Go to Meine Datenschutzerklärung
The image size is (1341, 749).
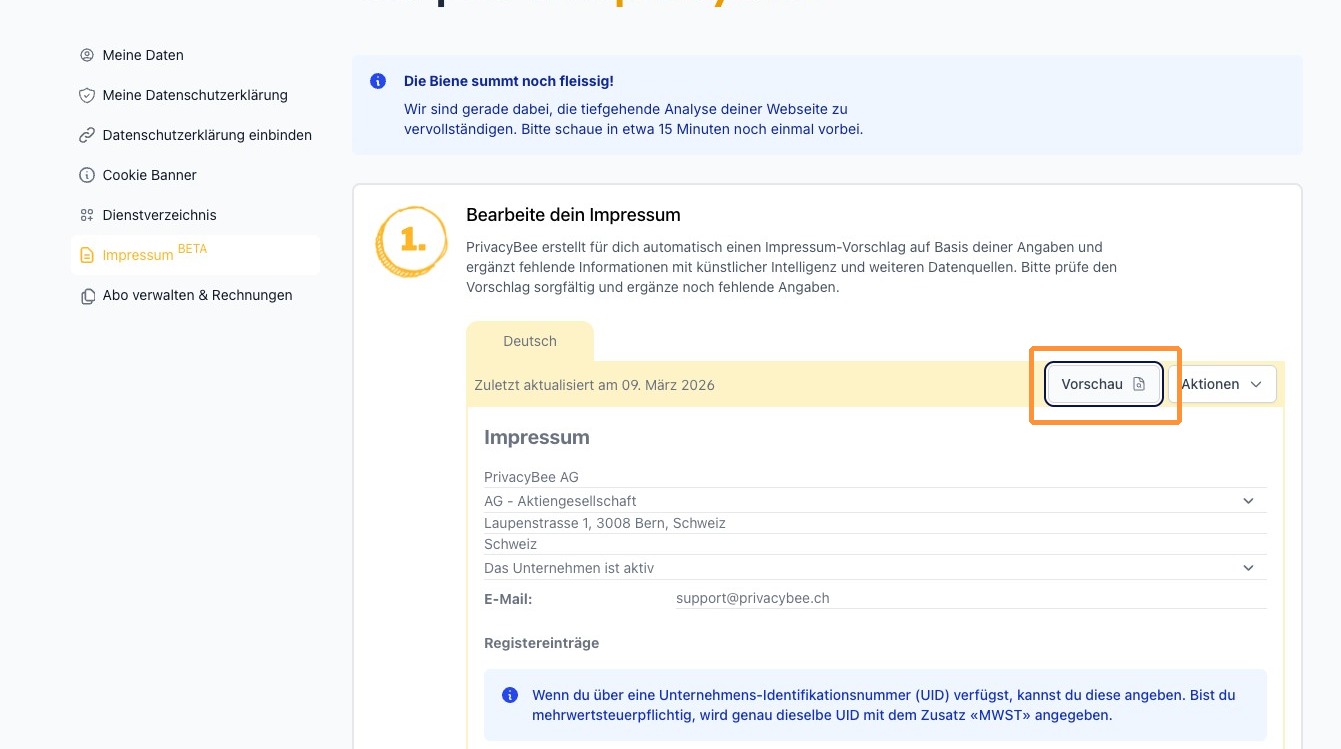coord(195,95)
